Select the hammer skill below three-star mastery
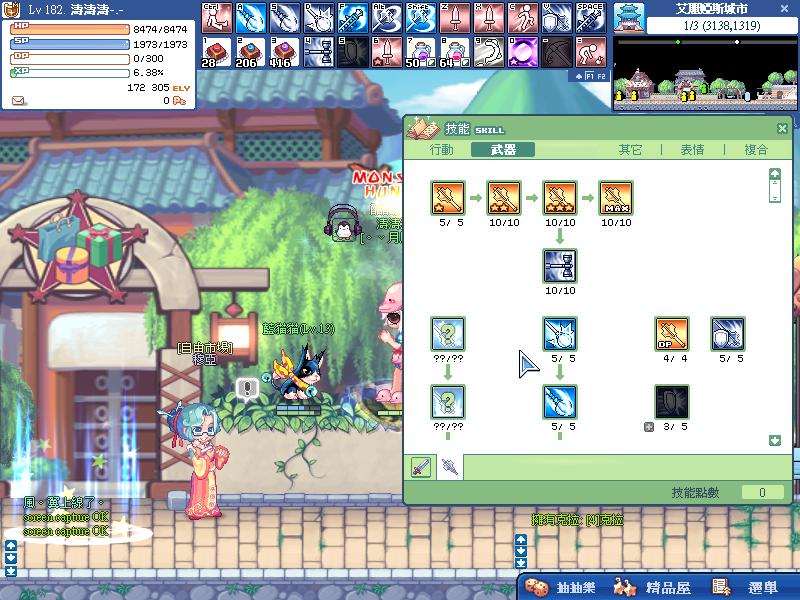The image size is (800, 600). [560, 266]
